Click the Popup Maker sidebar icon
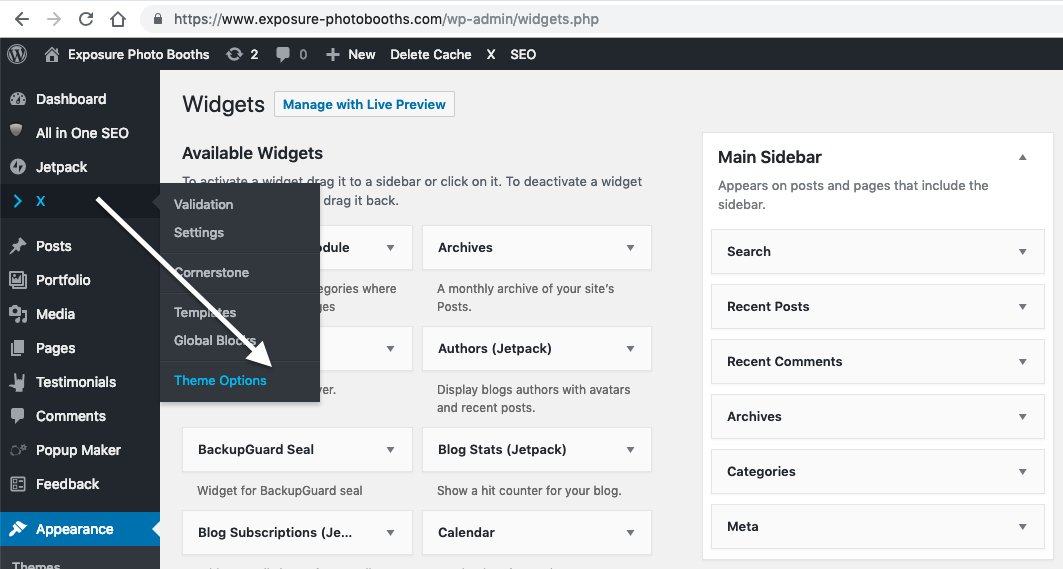1063x569 pixels. pos(18,450)
